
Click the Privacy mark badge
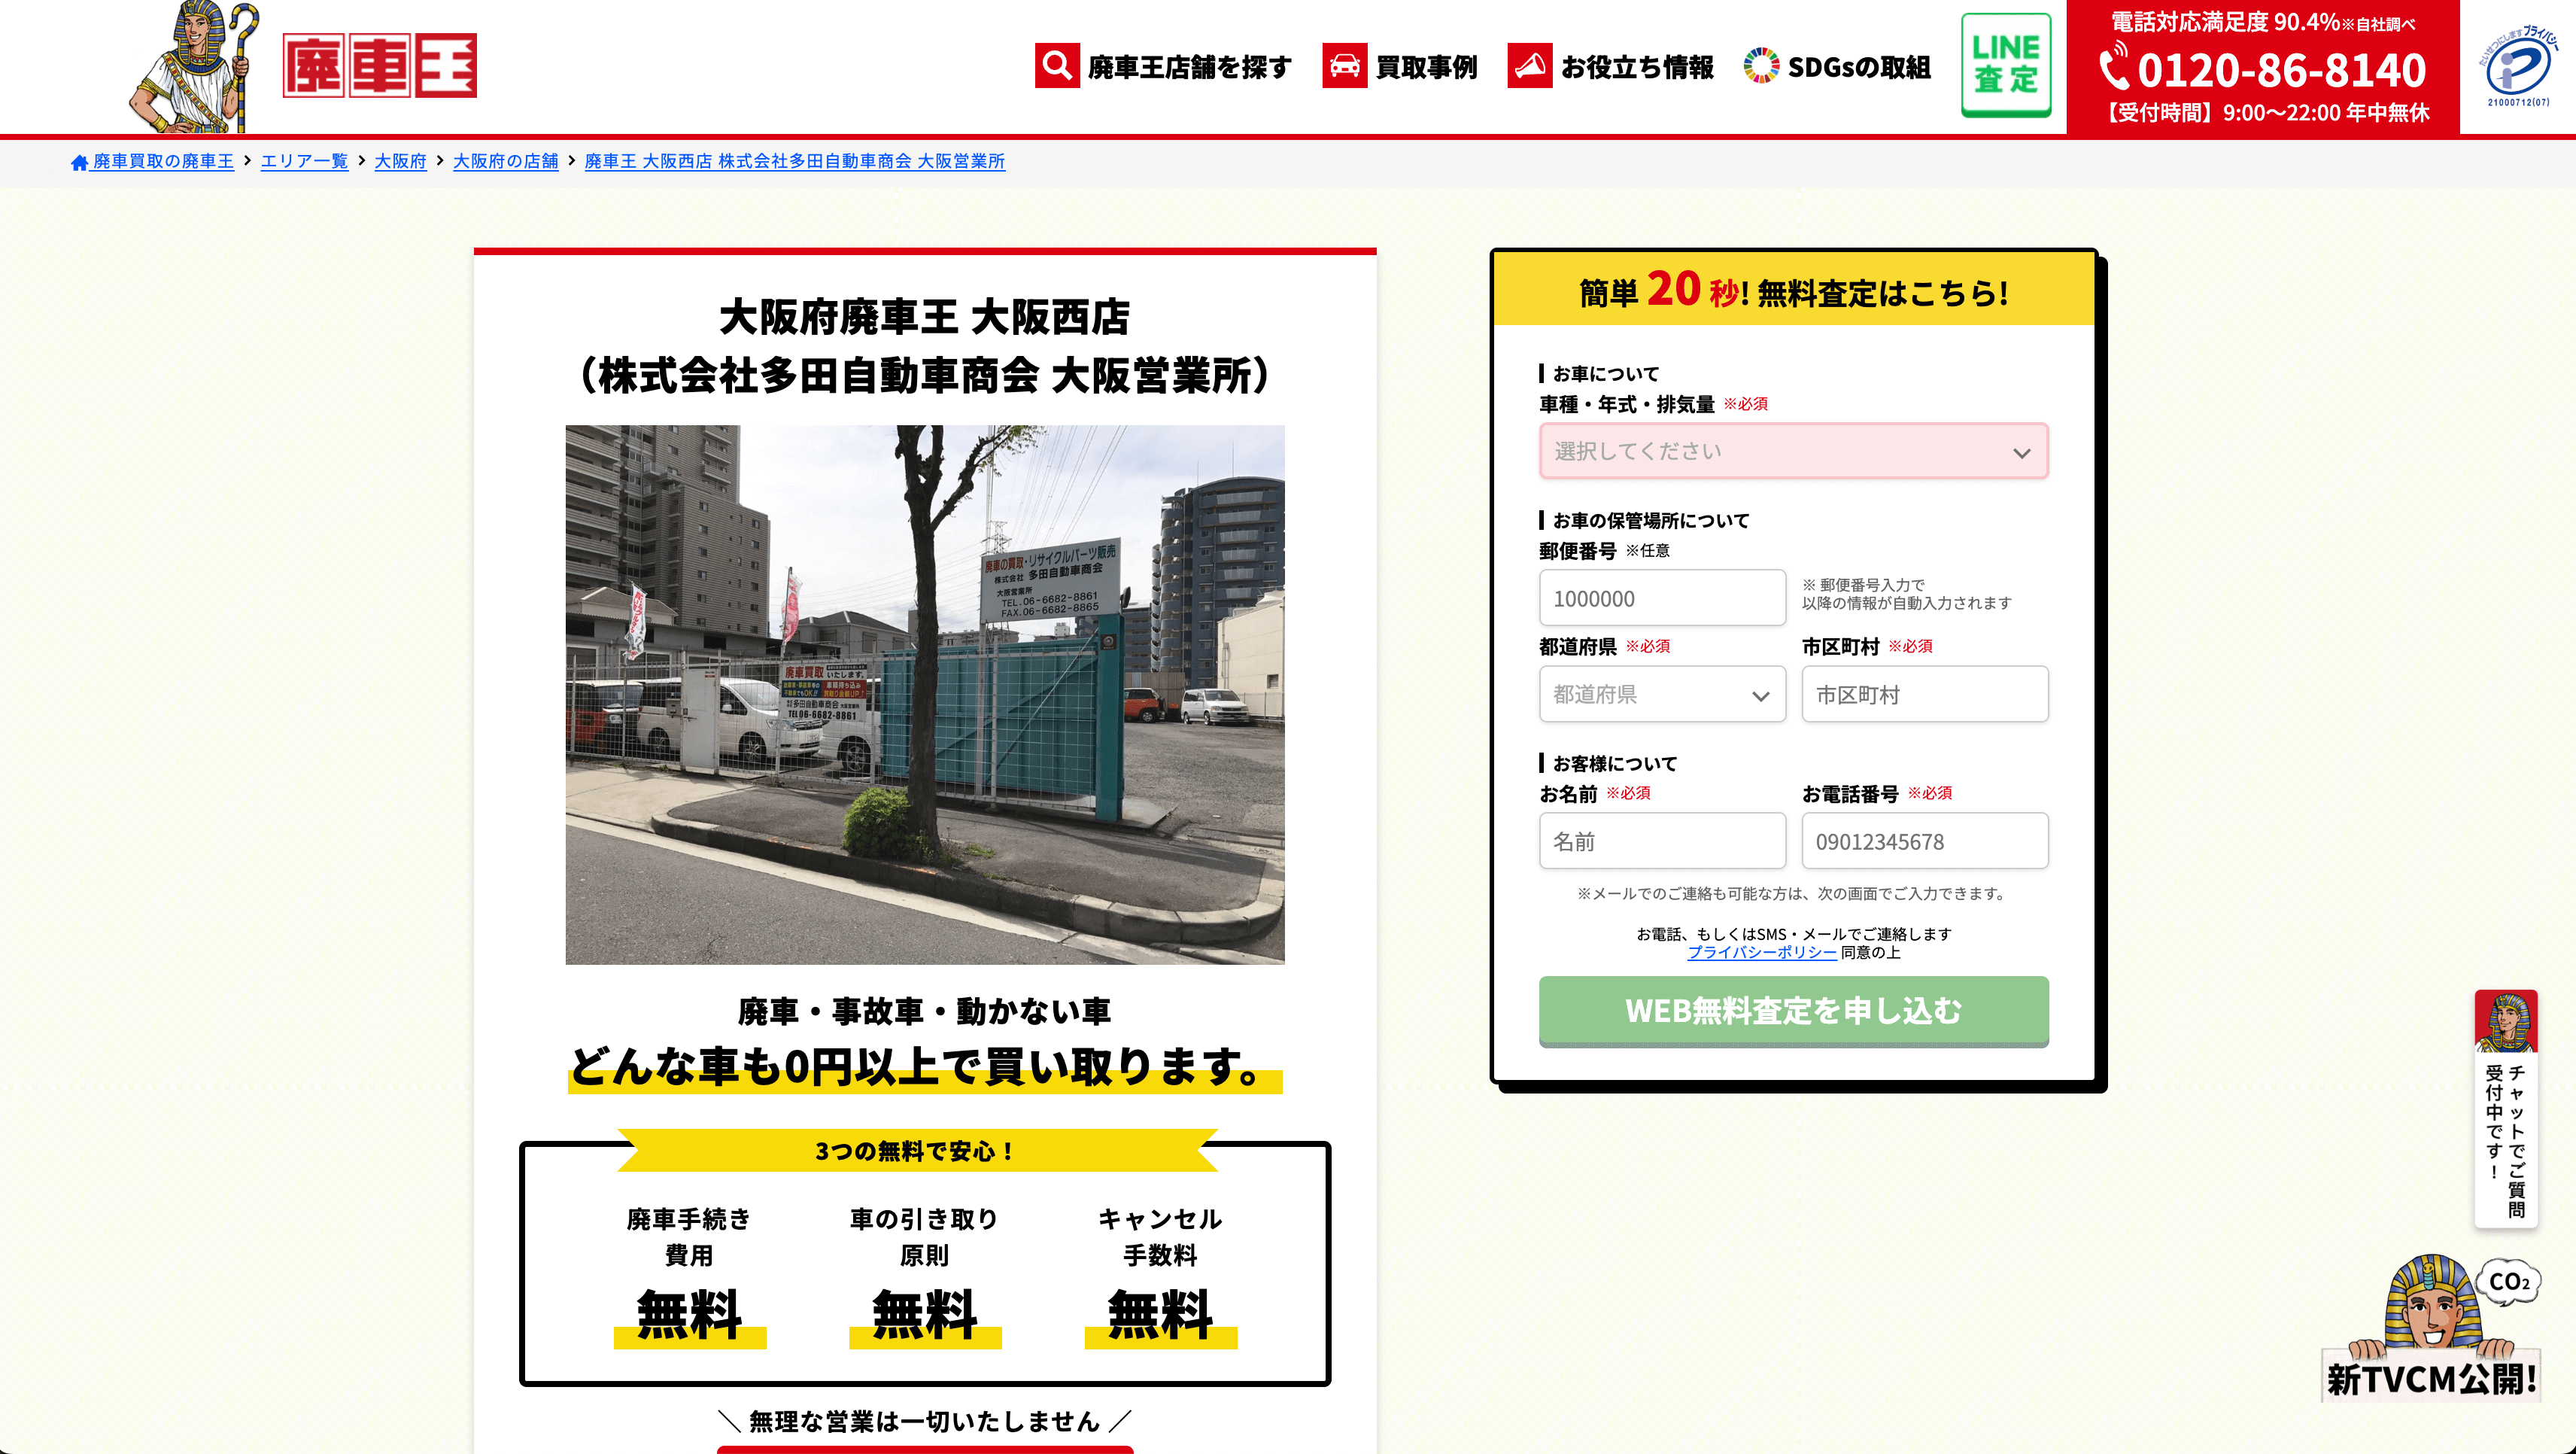click(2518, 66)
